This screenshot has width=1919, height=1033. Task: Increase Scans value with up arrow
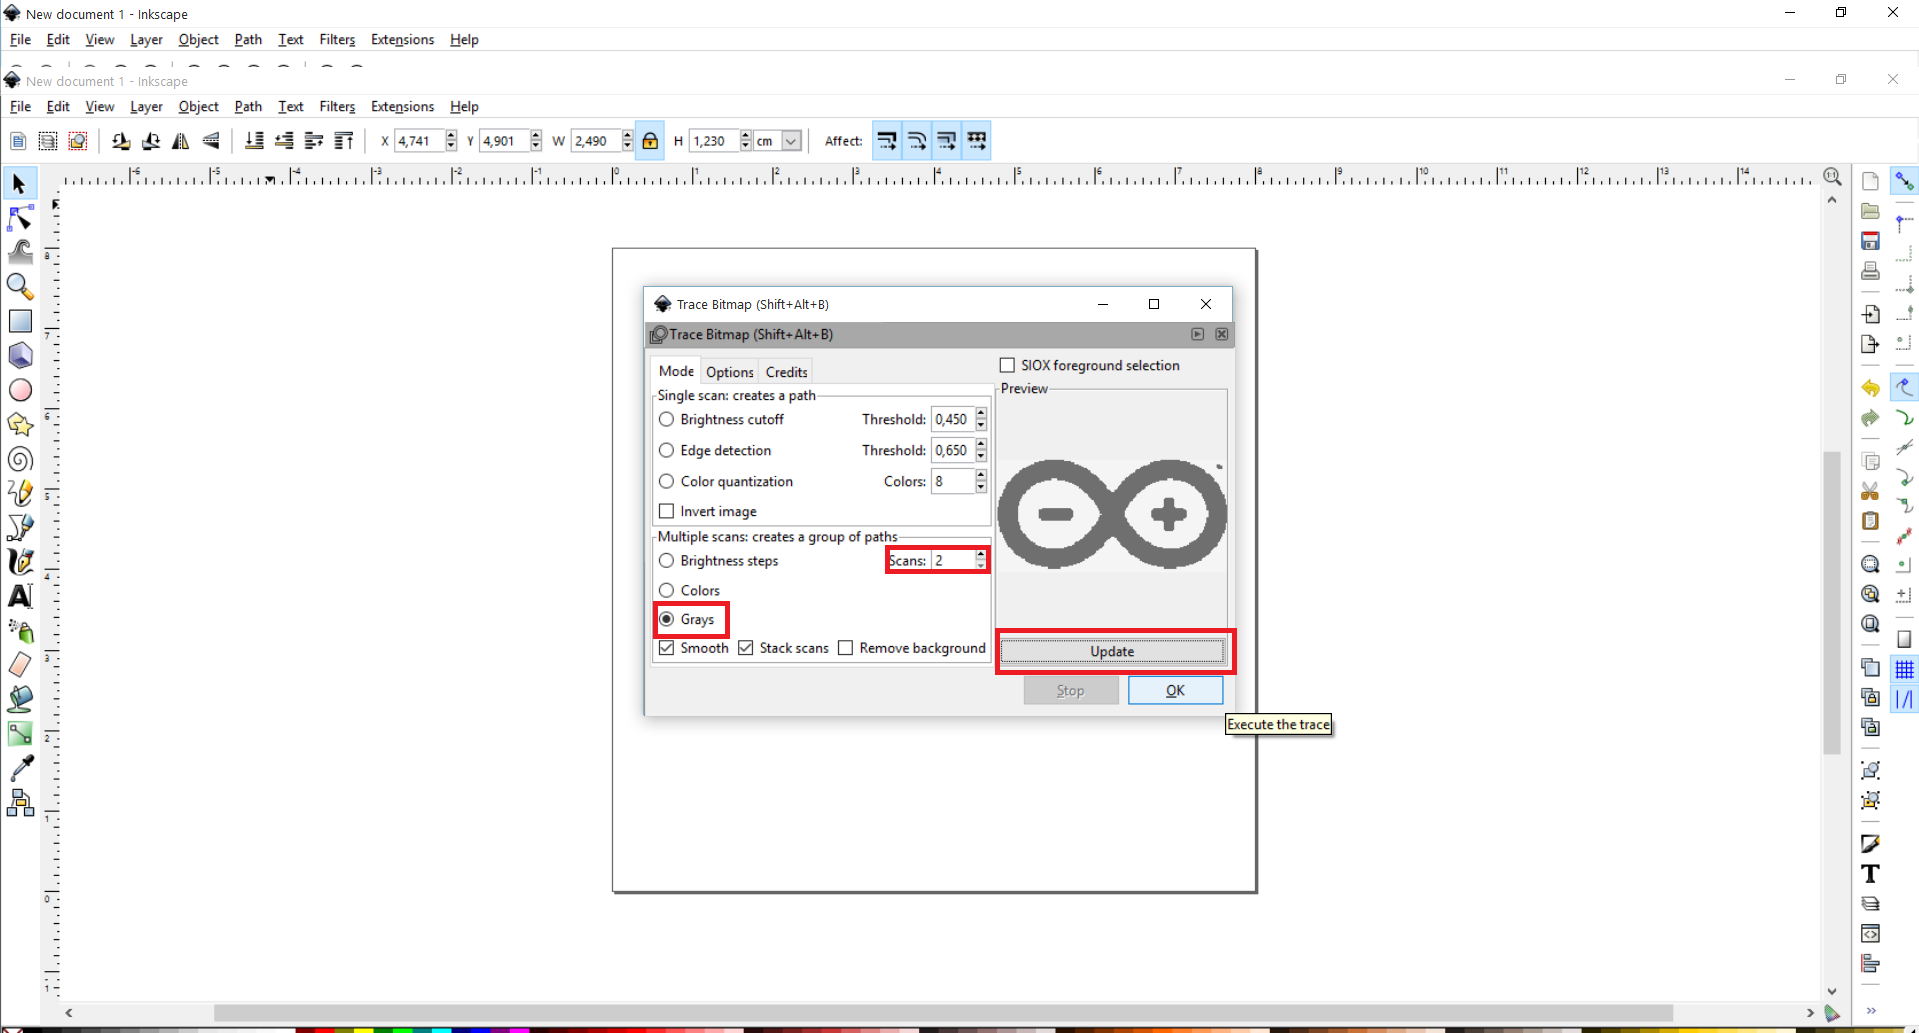tap(980, 555)
